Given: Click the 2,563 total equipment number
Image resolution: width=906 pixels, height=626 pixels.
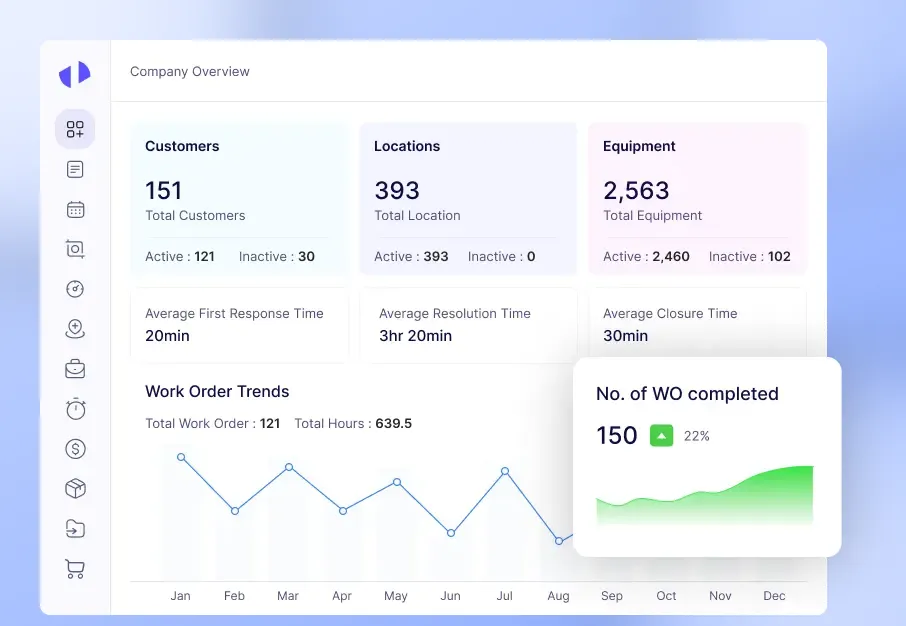Looking at the screenshot, I should pos(636,191).
